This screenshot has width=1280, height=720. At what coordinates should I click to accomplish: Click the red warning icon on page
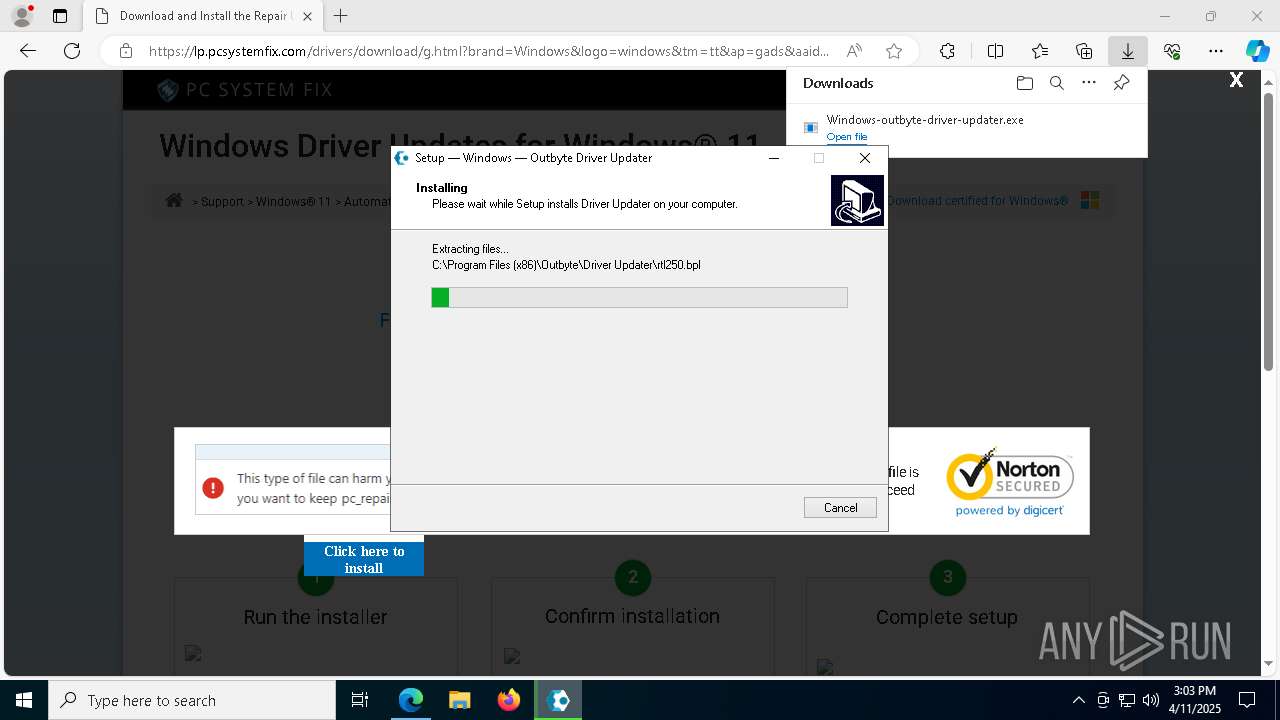[x=213, y=488]
